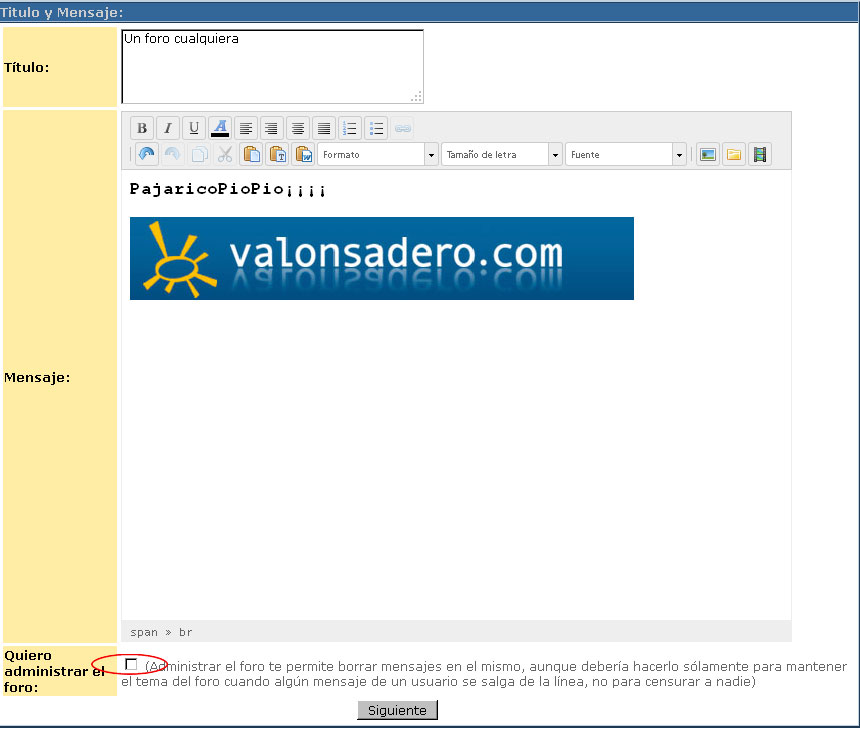This screenshot has width=860, height=730.
Task: Align message text to the left
Action: tap(246, 128)
